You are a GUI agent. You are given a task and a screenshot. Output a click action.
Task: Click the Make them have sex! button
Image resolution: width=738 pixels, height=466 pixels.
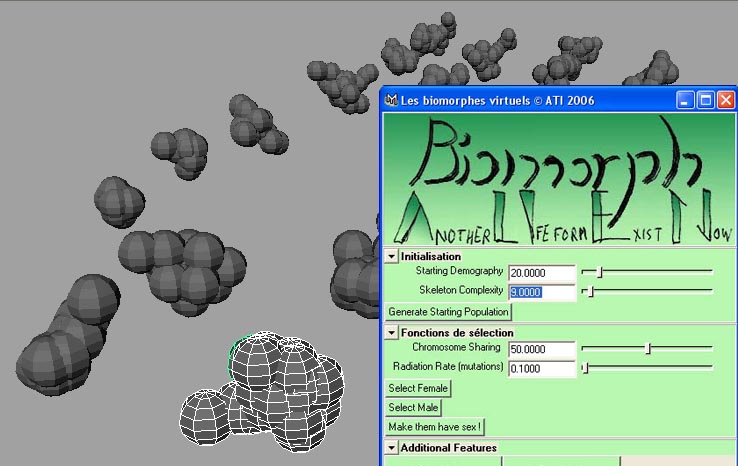(435, 427)
